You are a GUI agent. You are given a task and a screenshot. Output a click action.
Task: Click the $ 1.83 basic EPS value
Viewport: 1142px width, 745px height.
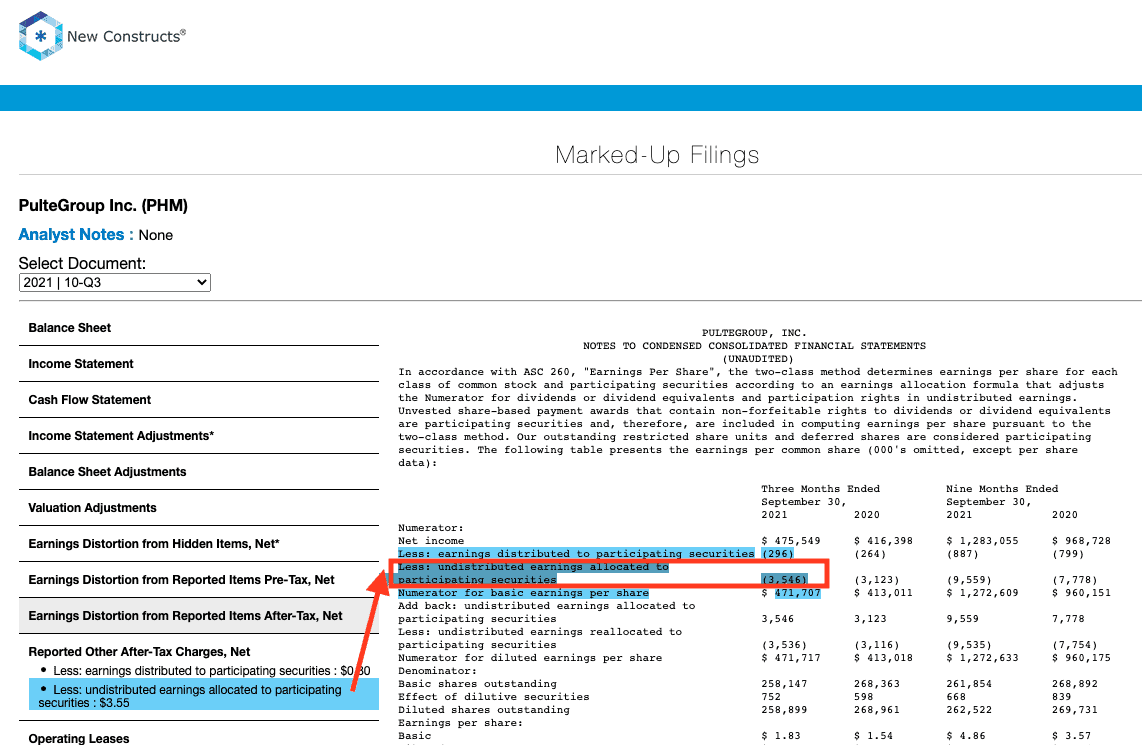(x=781, y=736)
